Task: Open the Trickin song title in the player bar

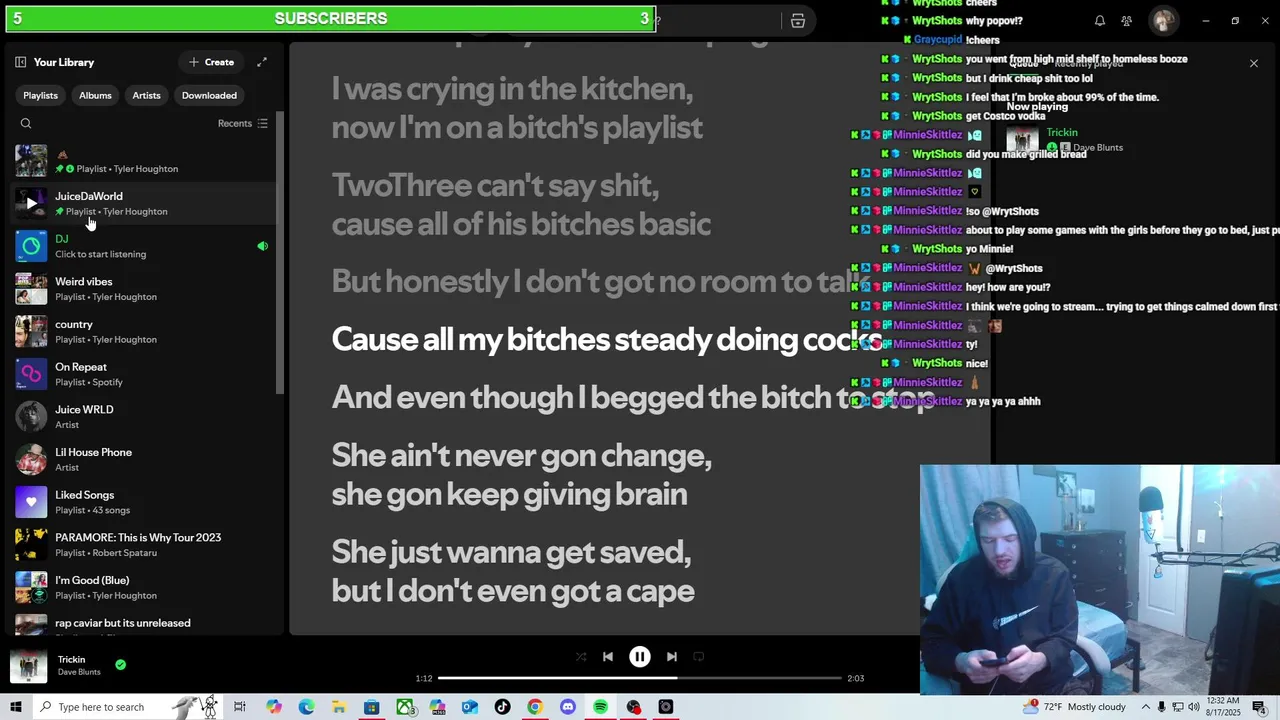Action: pos(71,660)
